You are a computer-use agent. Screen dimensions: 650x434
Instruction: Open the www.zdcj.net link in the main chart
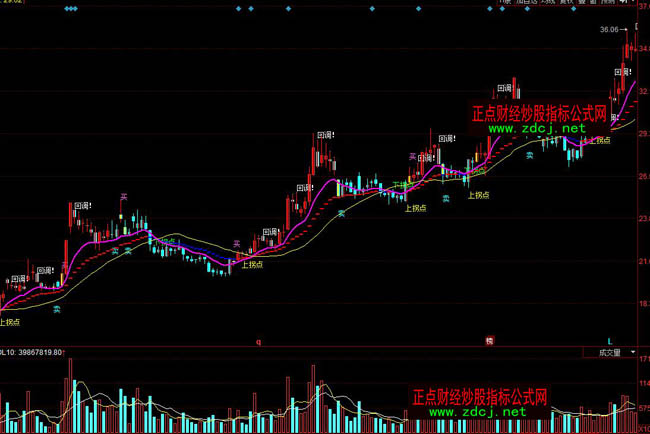[536, 129]
